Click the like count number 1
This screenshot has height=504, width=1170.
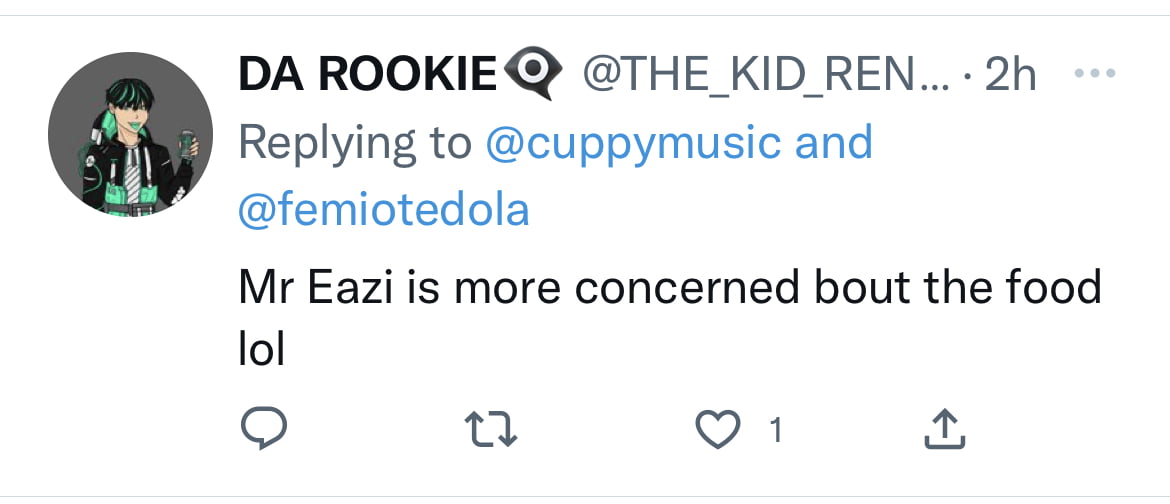click(776, 431)
